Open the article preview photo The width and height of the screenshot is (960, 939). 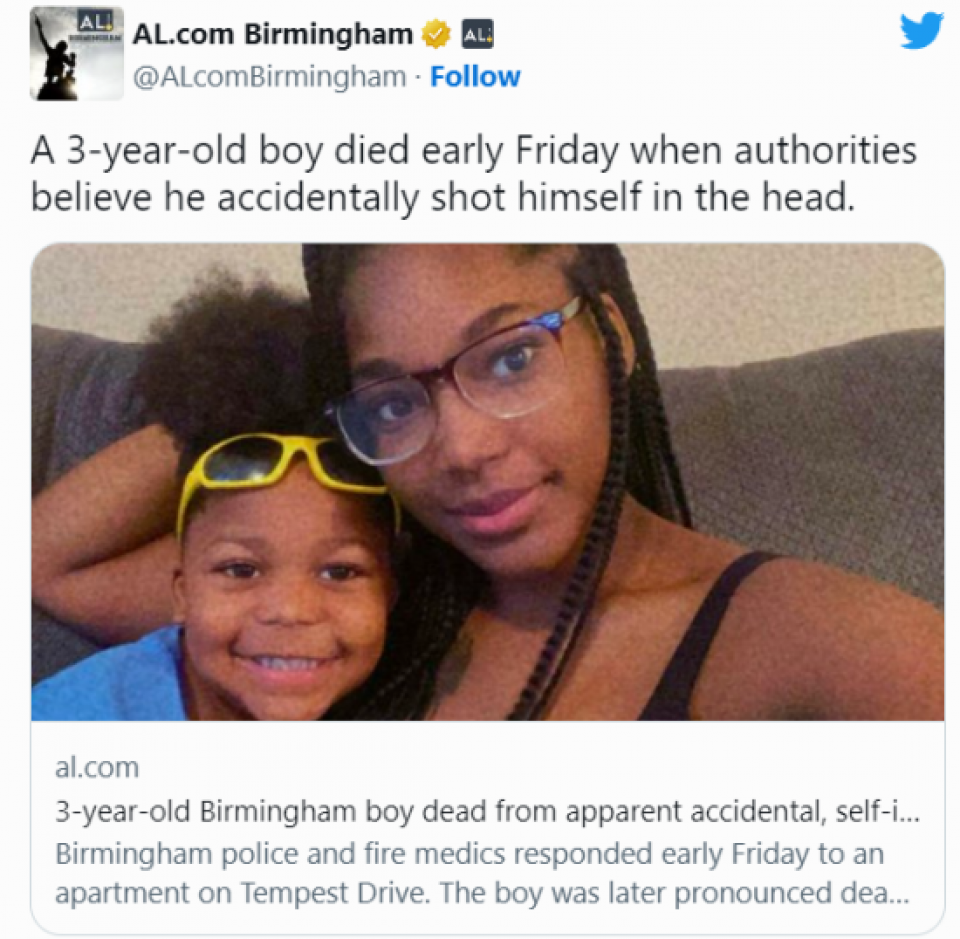coord(487,482)
